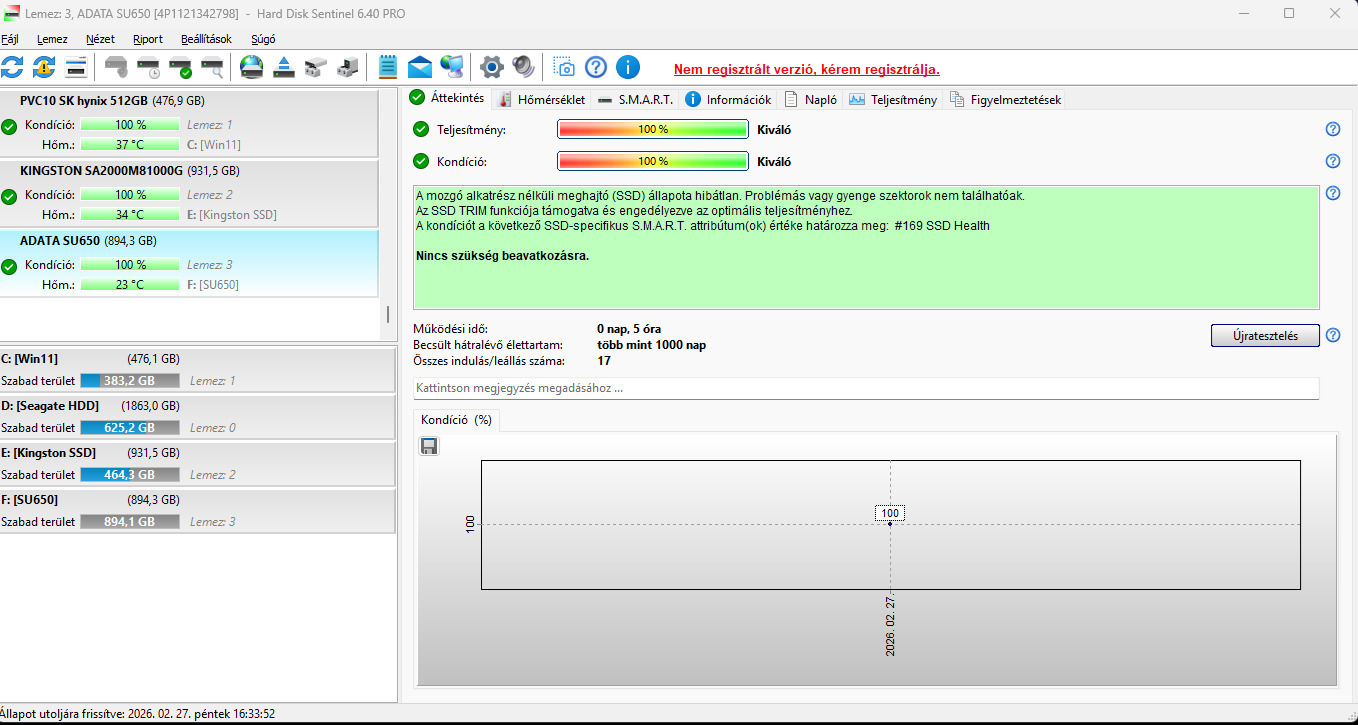Click the camera screenshot toolbar icon
Screen dimensions: 1358x725
(x=564, y=68)
